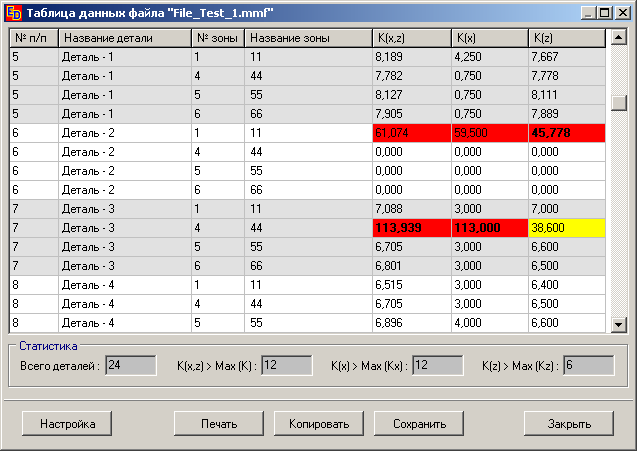Click the Копировать button
The height and width of the screenshot is (451, 637).
tap(319, 423)
